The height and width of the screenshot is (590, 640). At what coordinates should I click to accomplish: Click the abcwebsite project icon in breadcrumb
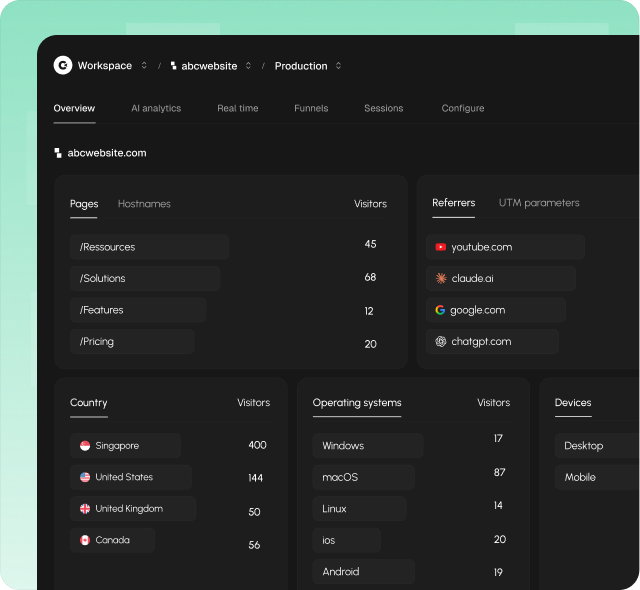coord(173,66)
